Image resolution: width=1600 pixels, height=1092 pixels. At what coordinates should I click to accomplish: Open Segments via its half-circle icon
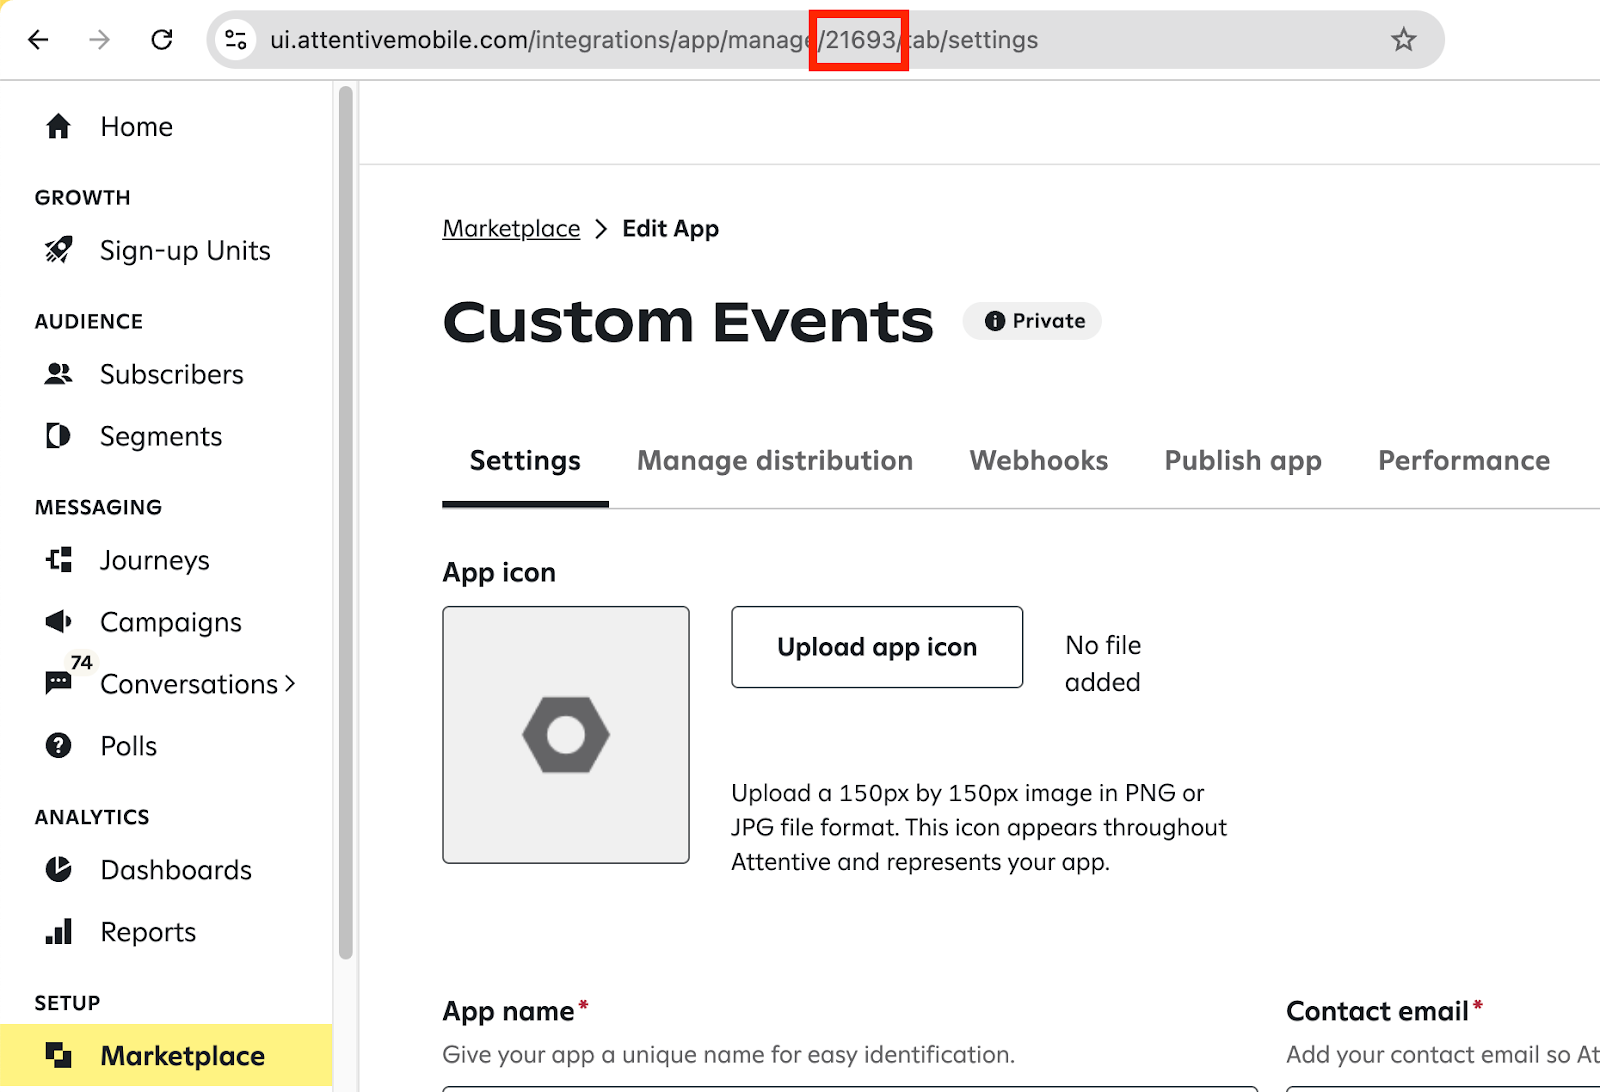58,436
